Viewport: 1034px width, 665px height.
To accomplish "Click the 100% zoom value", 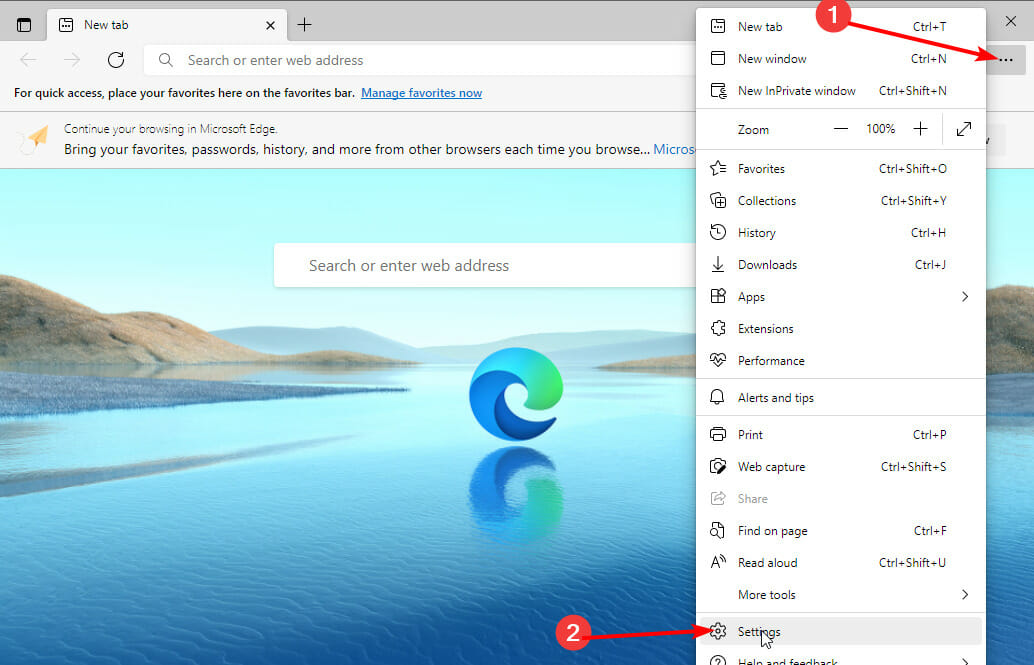I will [x=880, y=129].
